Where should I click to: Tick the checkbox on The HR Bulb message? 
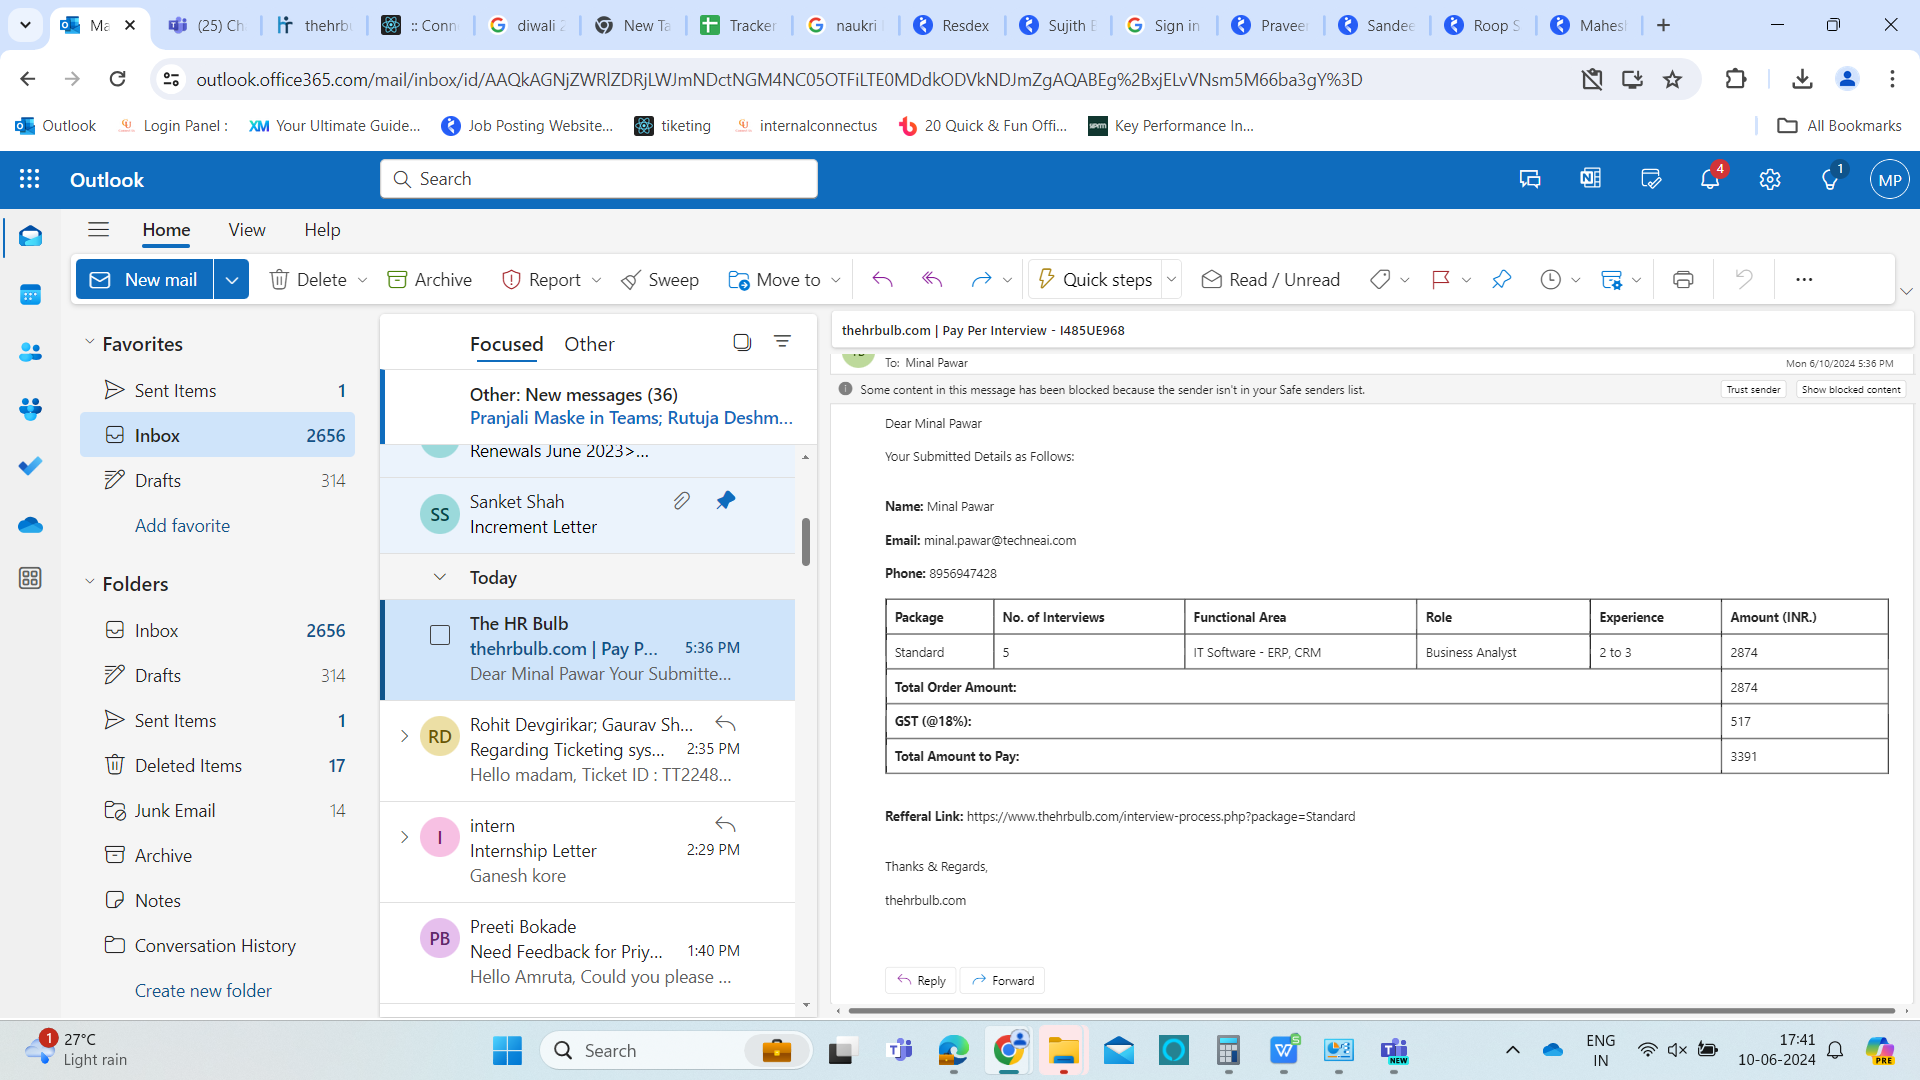[x=440, y=635]
